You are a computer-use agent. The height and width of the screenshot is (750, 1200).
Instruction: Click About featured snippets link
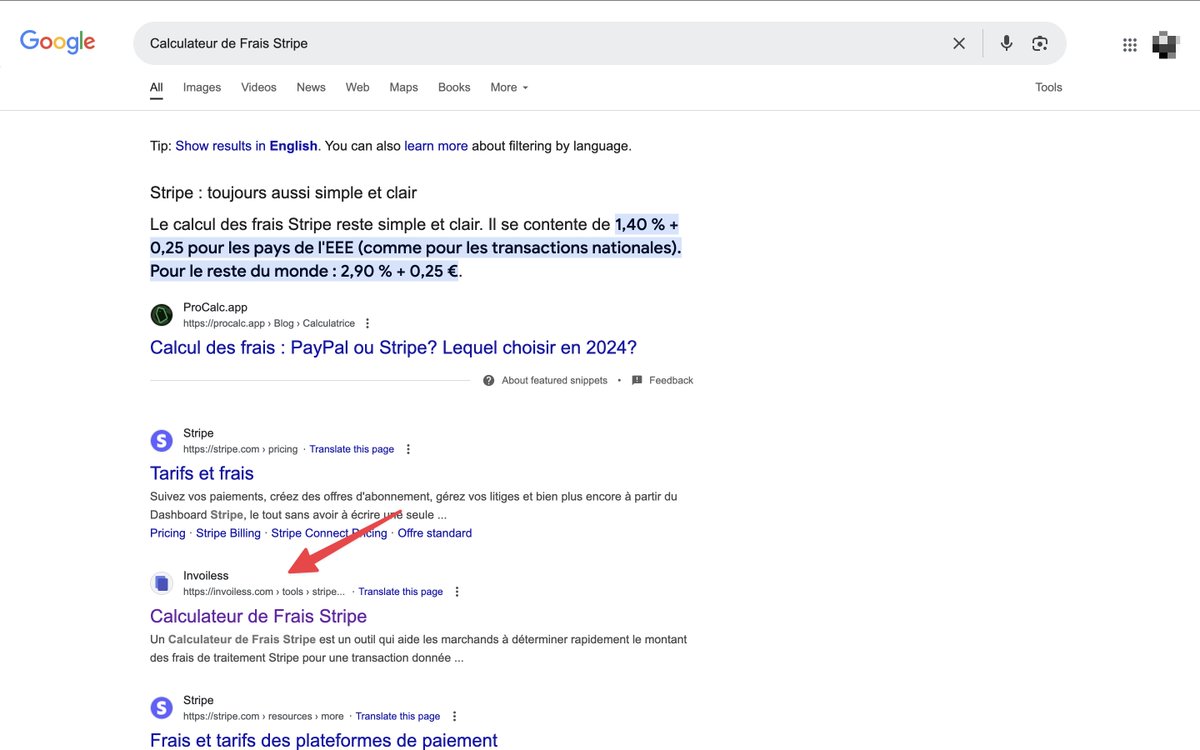click(x=555, y=380)
